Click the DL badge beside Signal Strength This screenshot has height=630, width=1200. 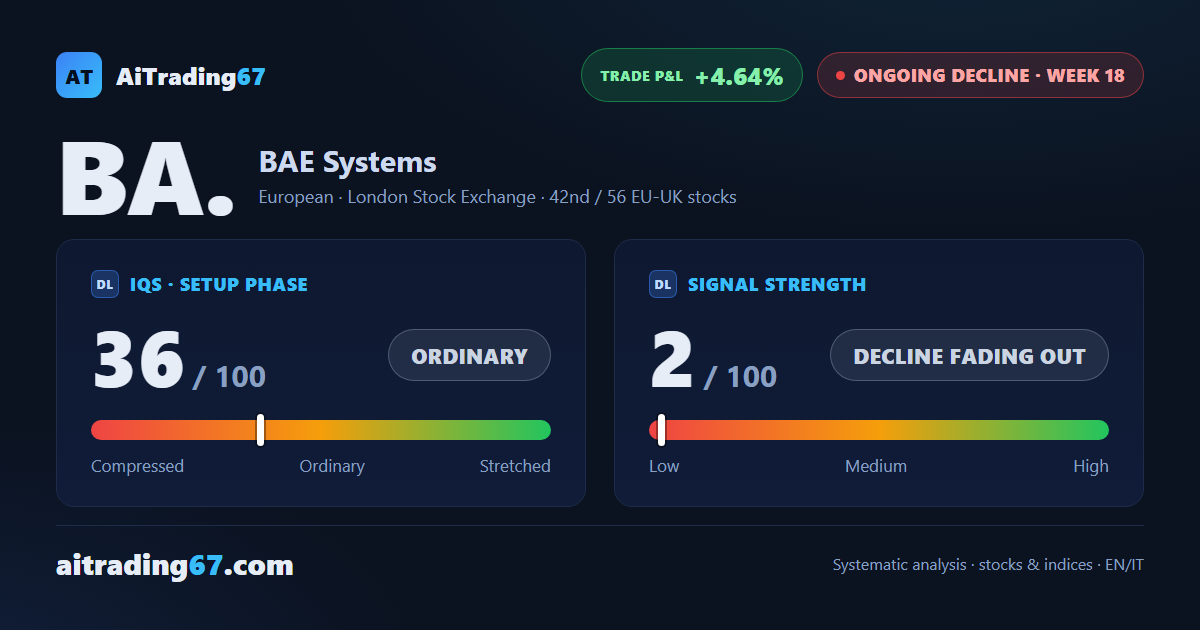(663, 284)
